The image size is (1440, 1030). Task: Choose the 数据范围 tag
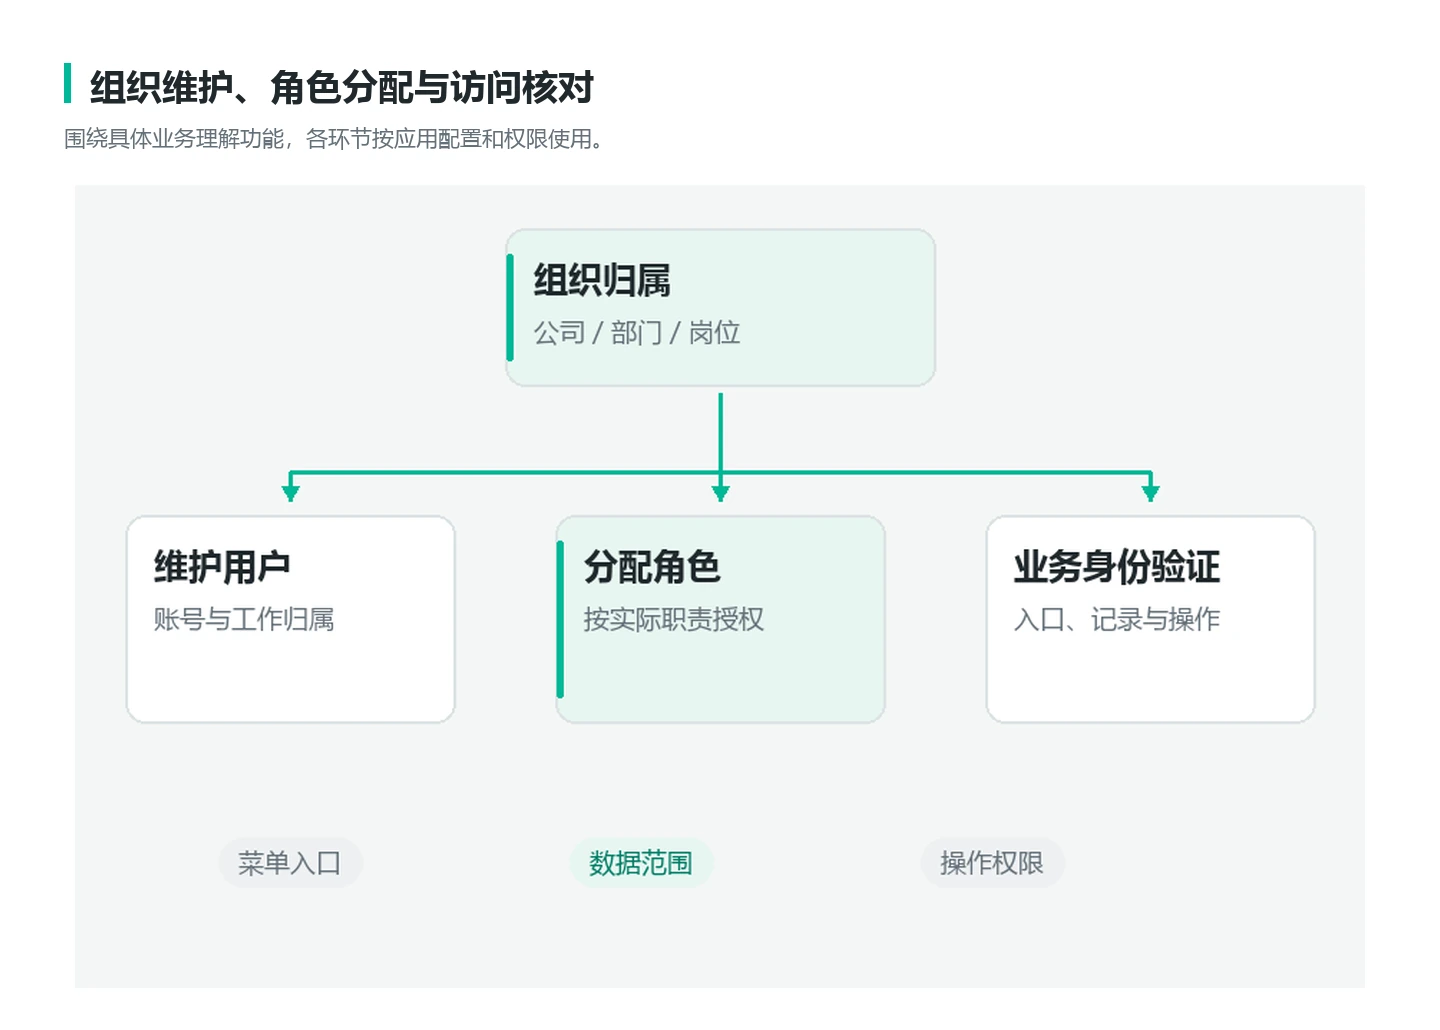(x=641, y=863)
